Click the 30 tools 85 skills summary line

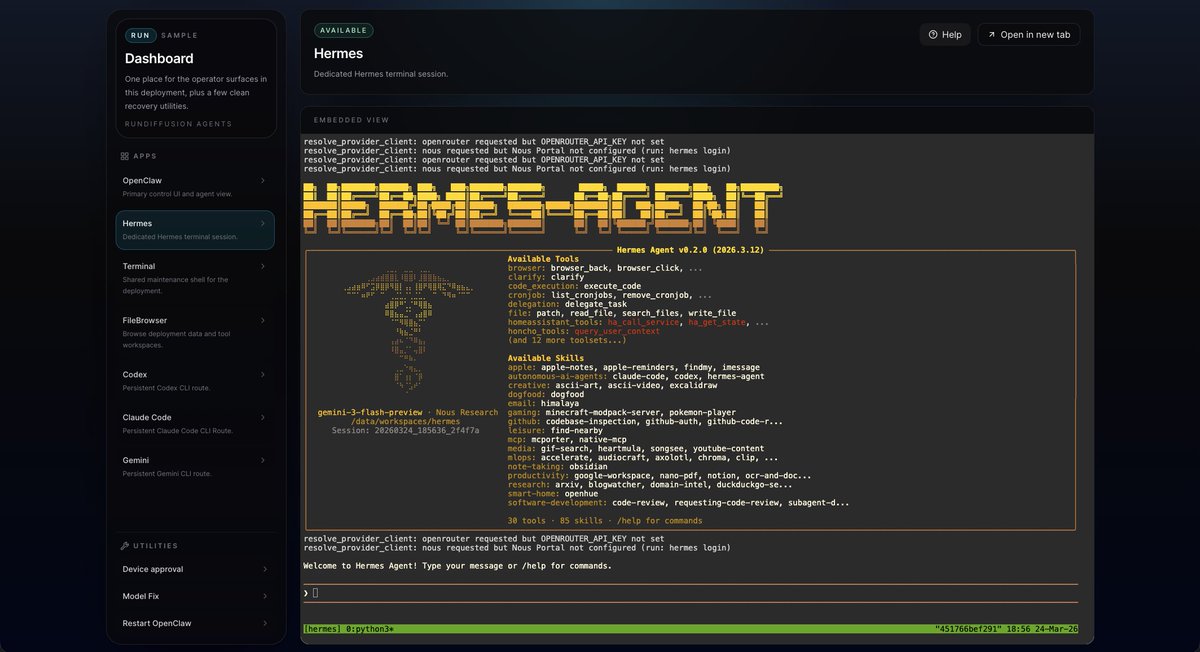(605, 520)
